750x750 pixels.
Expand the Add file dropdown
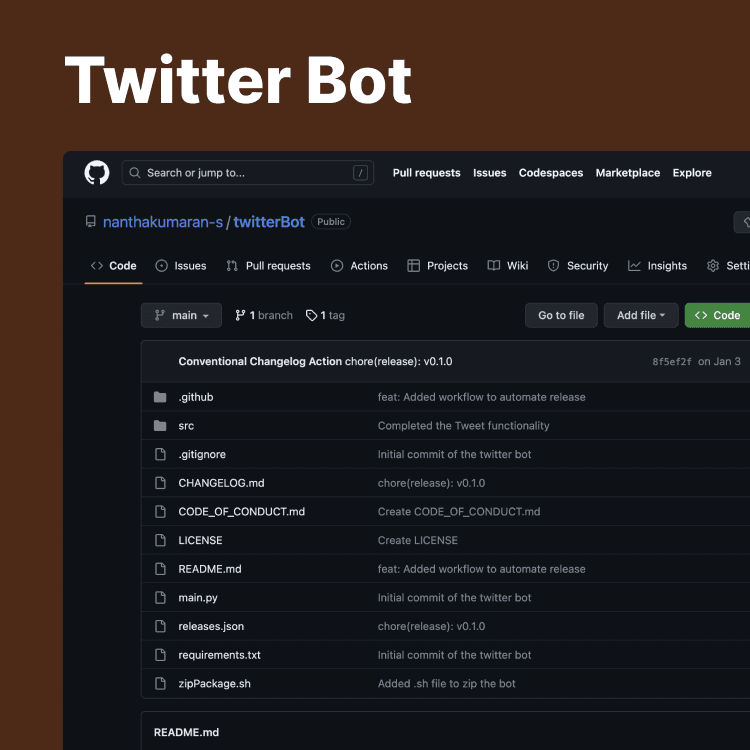tap(641, 315)
